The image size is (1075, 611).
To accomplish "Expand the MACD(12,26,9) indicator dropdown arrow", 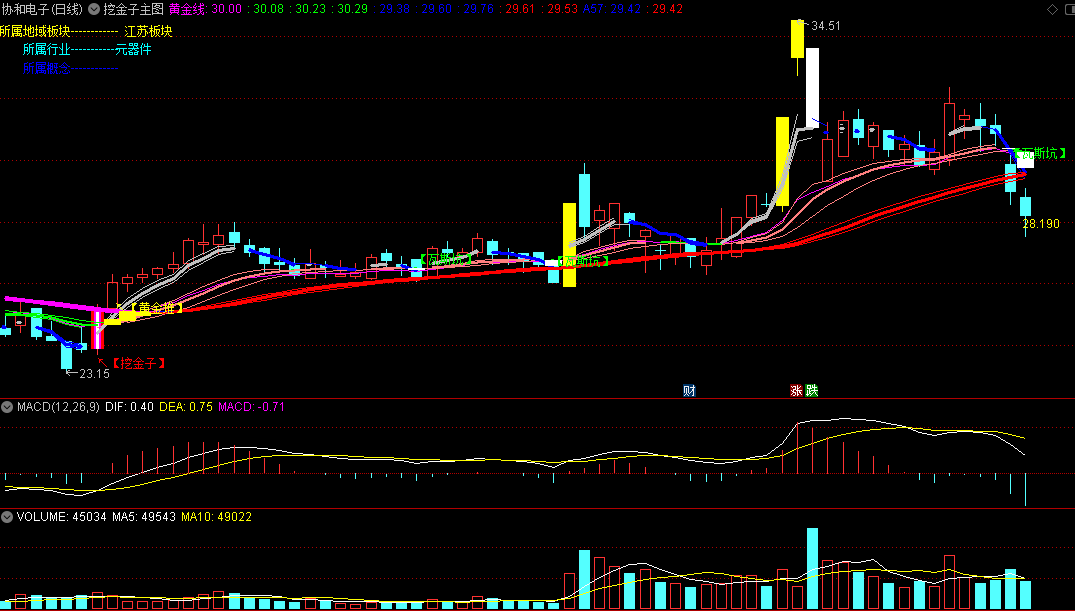I will point(7,407).
